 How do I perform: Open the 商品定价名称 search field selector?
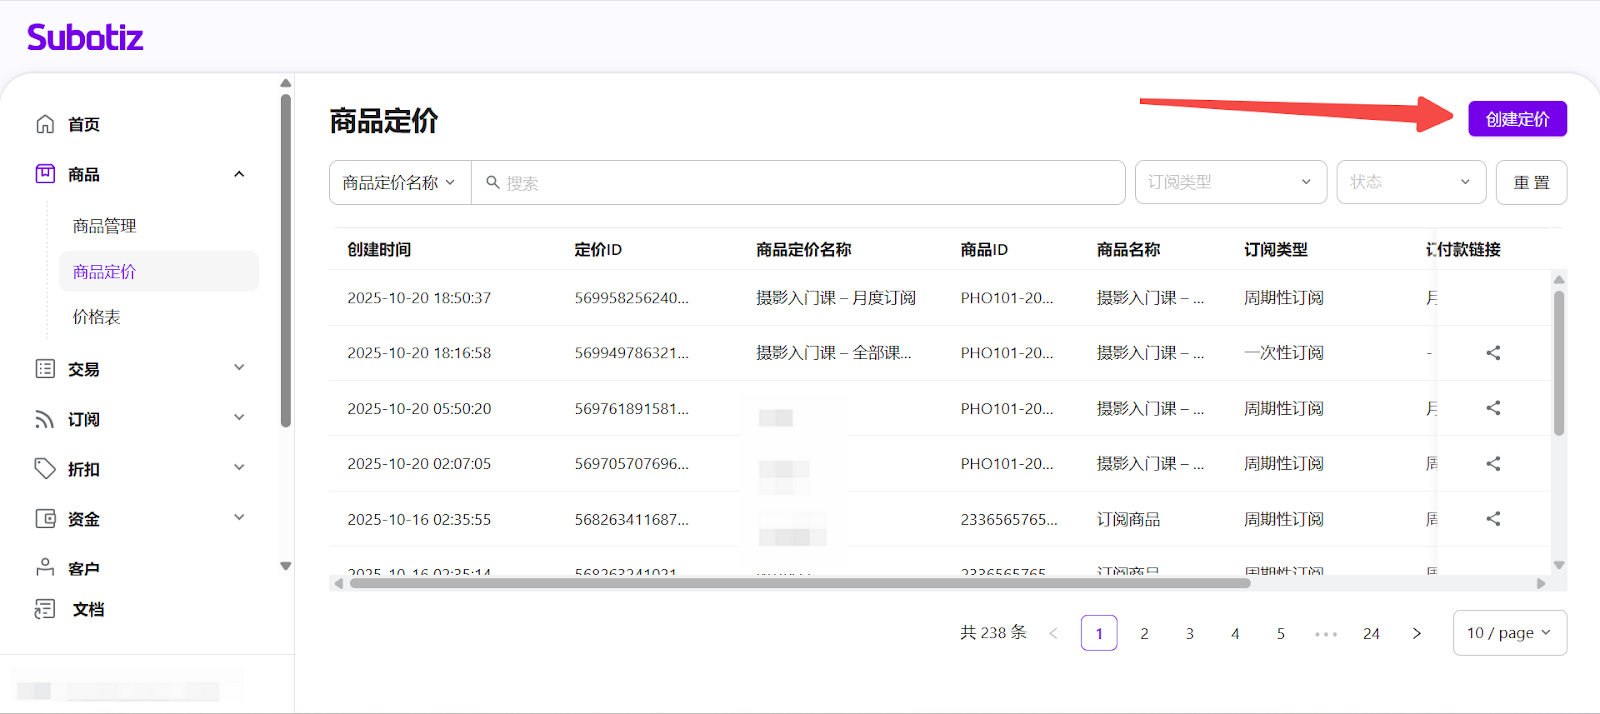tap(399, 183)
